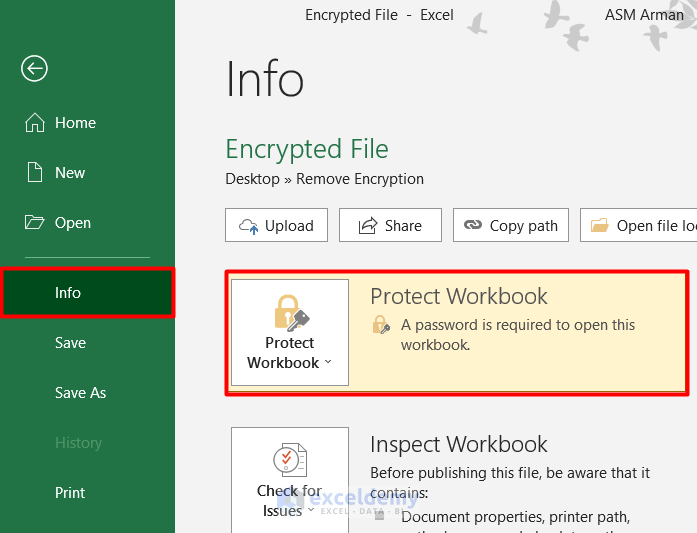Click the Upload cloud icon
697x533 pixels.
pyautogui.click(x=249, y=226)
